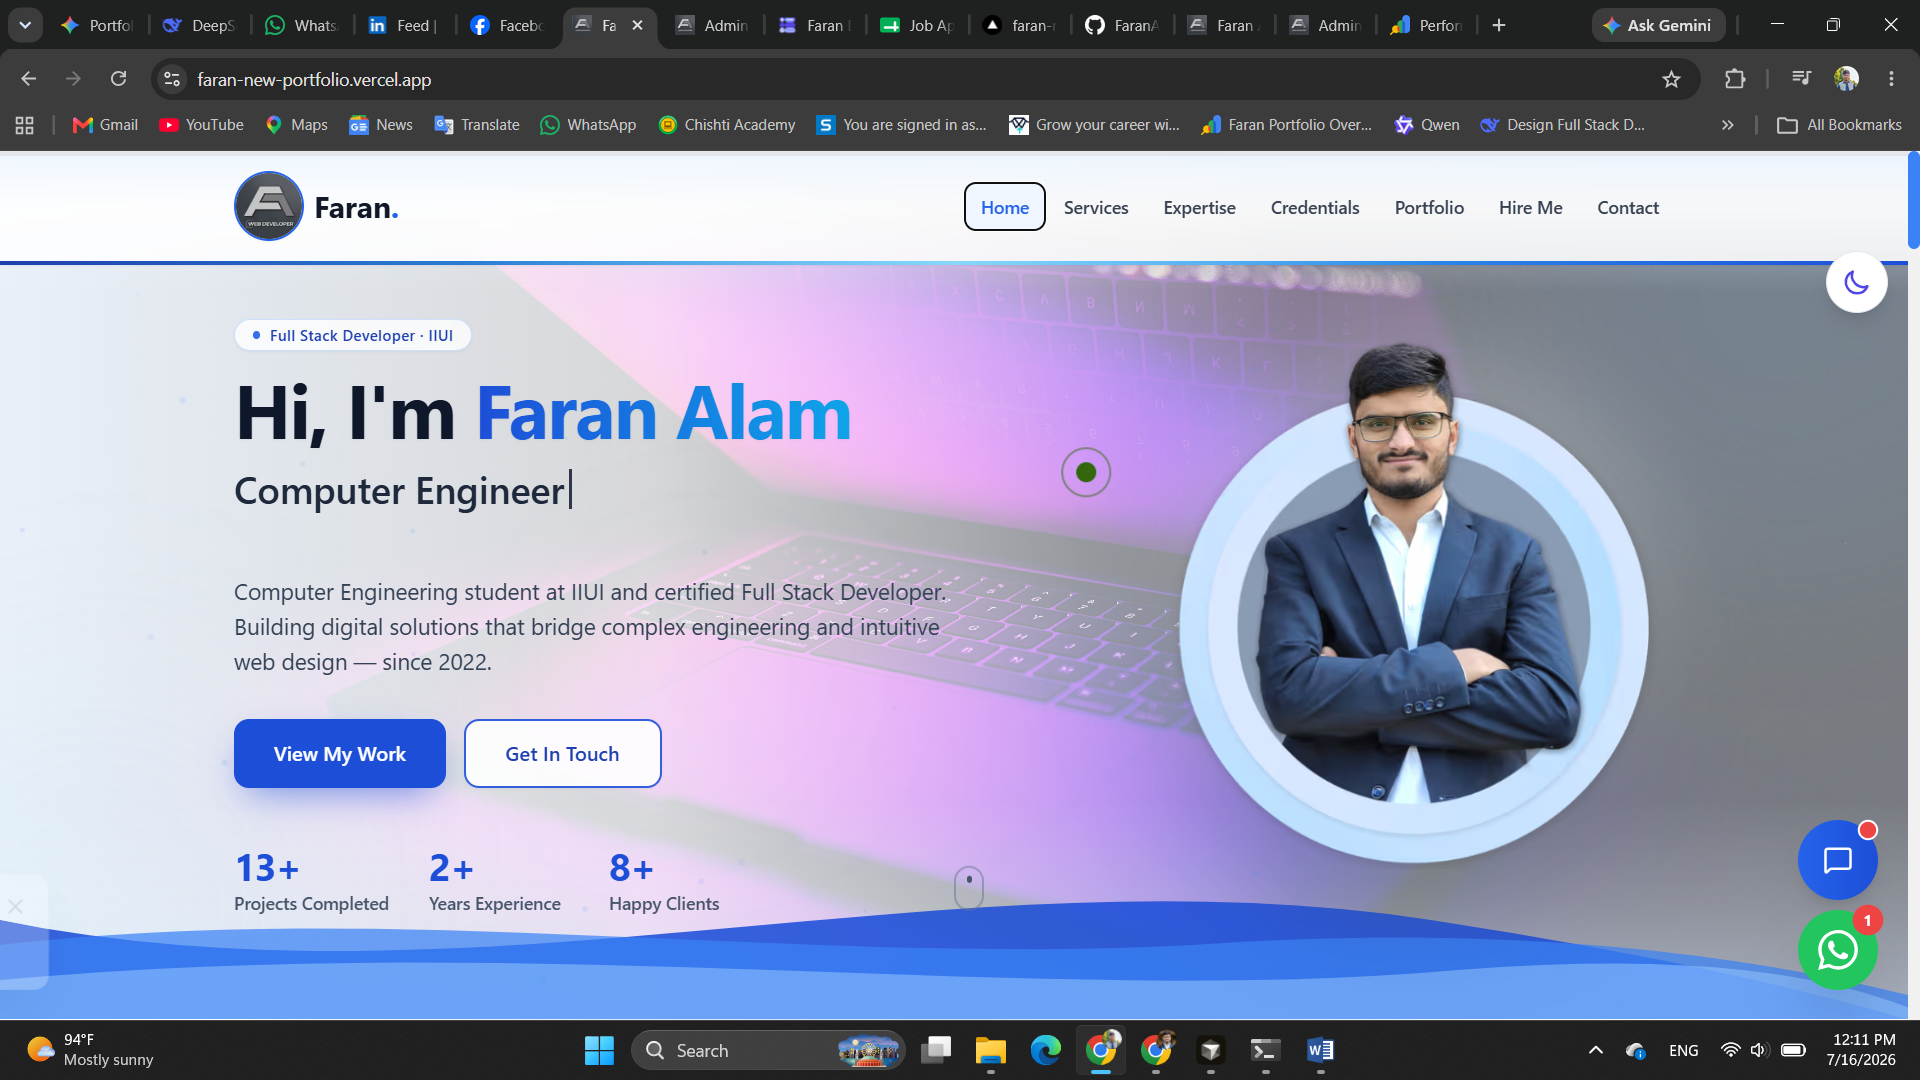
Task: Reload the current page
Action: [119, 79]
